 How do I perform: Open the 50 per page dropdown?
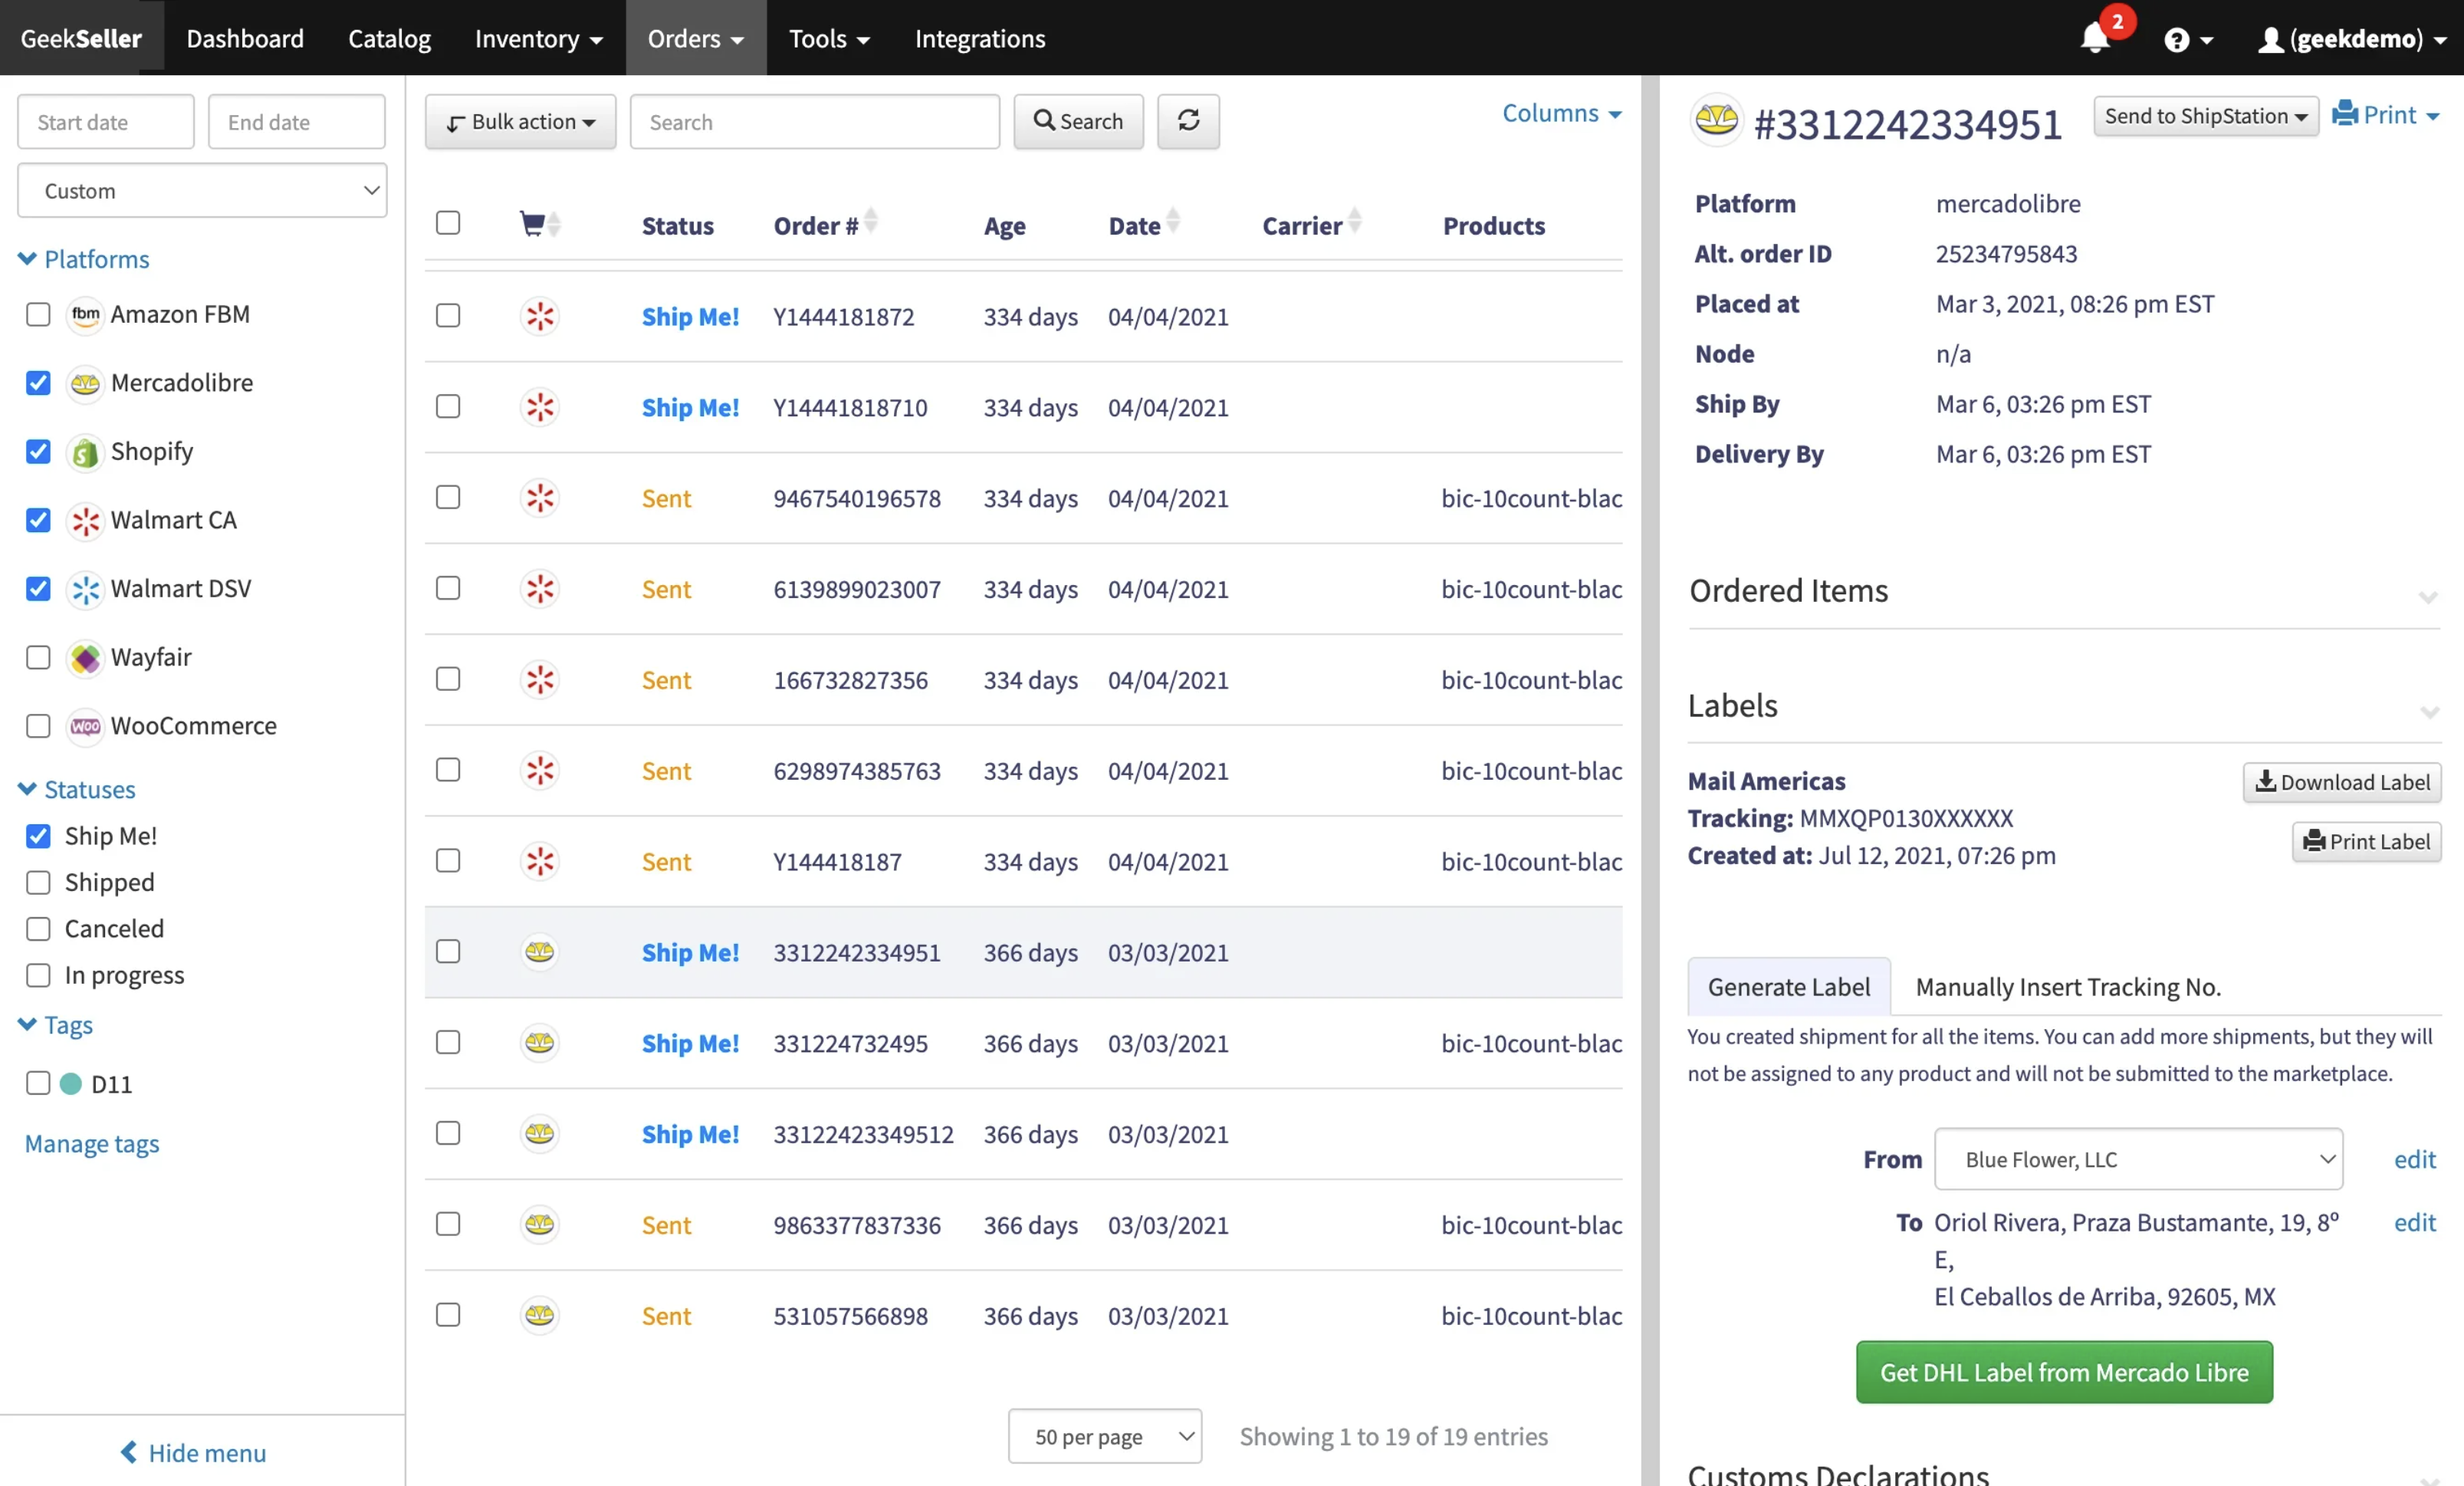(x=1104, y=1436)
